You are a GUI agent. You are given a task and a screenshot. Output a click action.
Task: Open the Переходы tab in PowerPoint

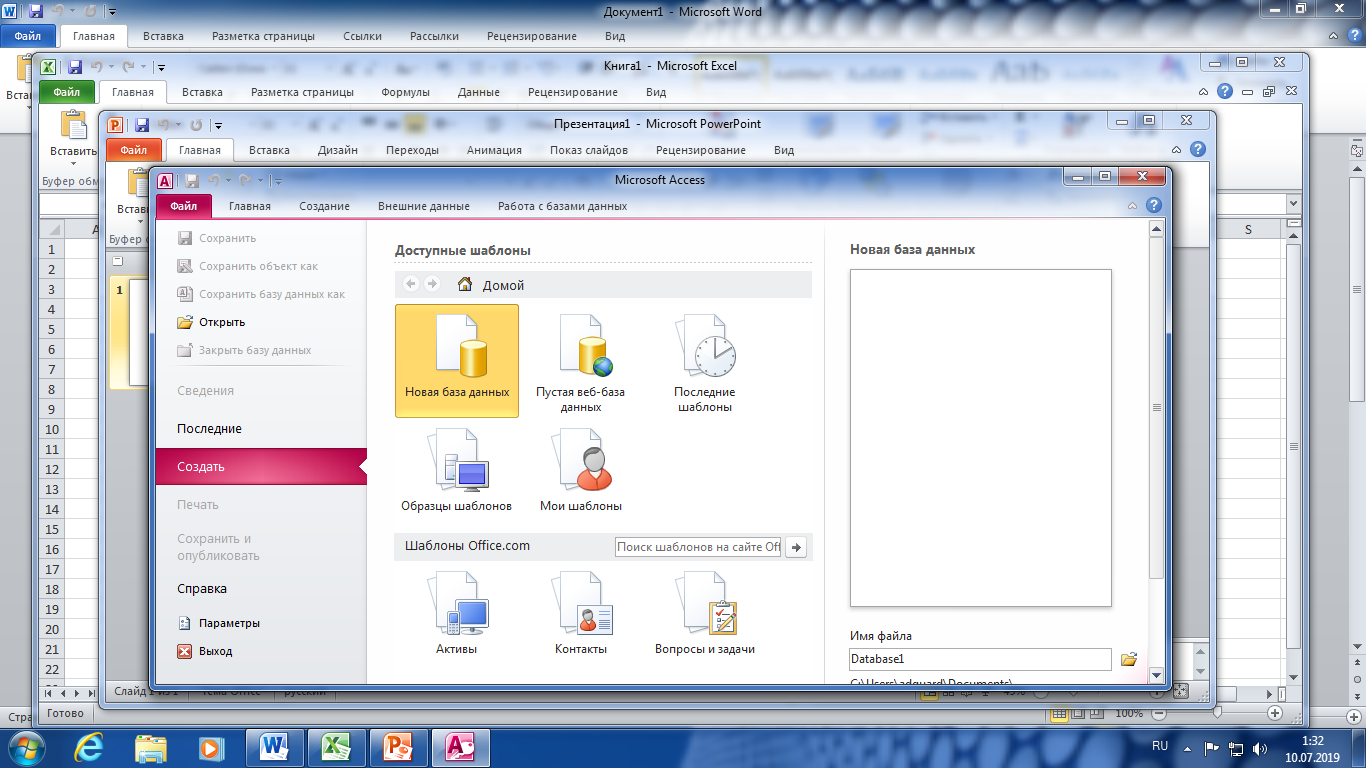click(x=412, y=150)
